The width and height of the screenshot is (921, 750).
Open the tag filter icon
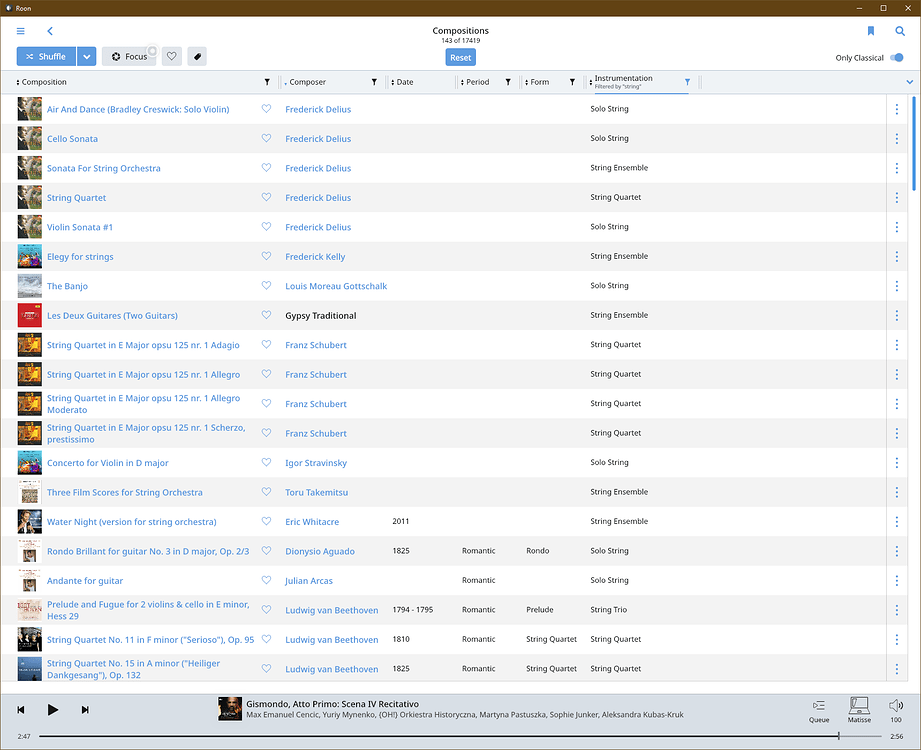click(x=197, y=56)
